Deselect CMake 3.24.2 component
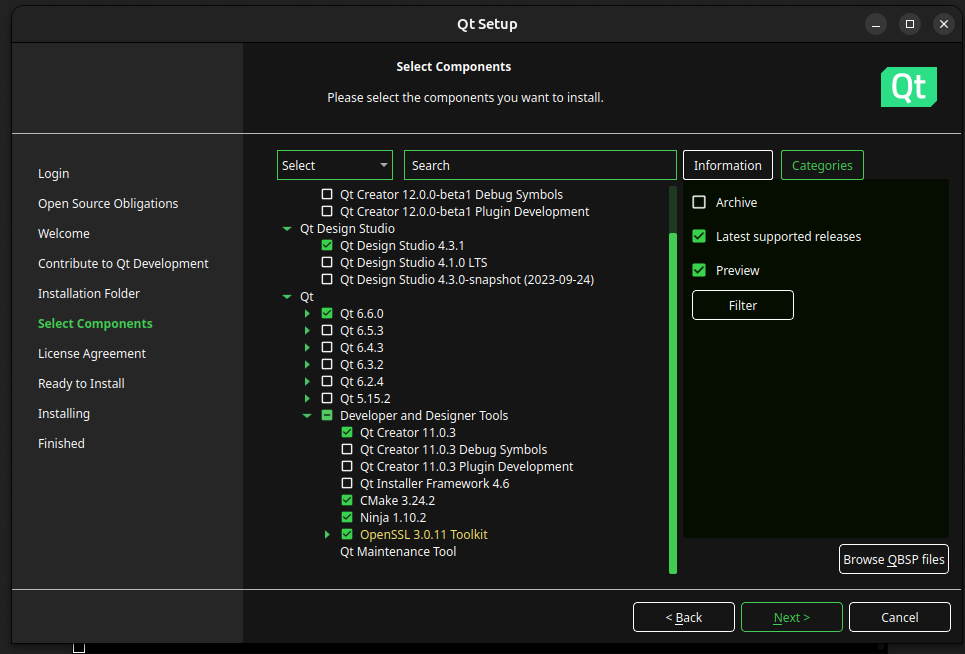The image size is (965, 654). click(x=347, y=501)
